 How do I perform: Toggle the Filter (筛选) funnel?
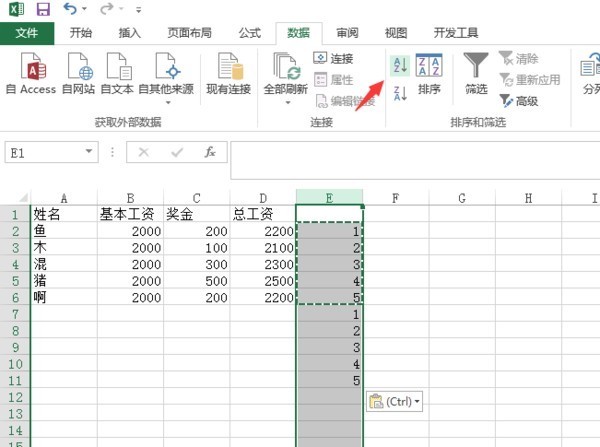pyautogui.click(x=476, y=74)
